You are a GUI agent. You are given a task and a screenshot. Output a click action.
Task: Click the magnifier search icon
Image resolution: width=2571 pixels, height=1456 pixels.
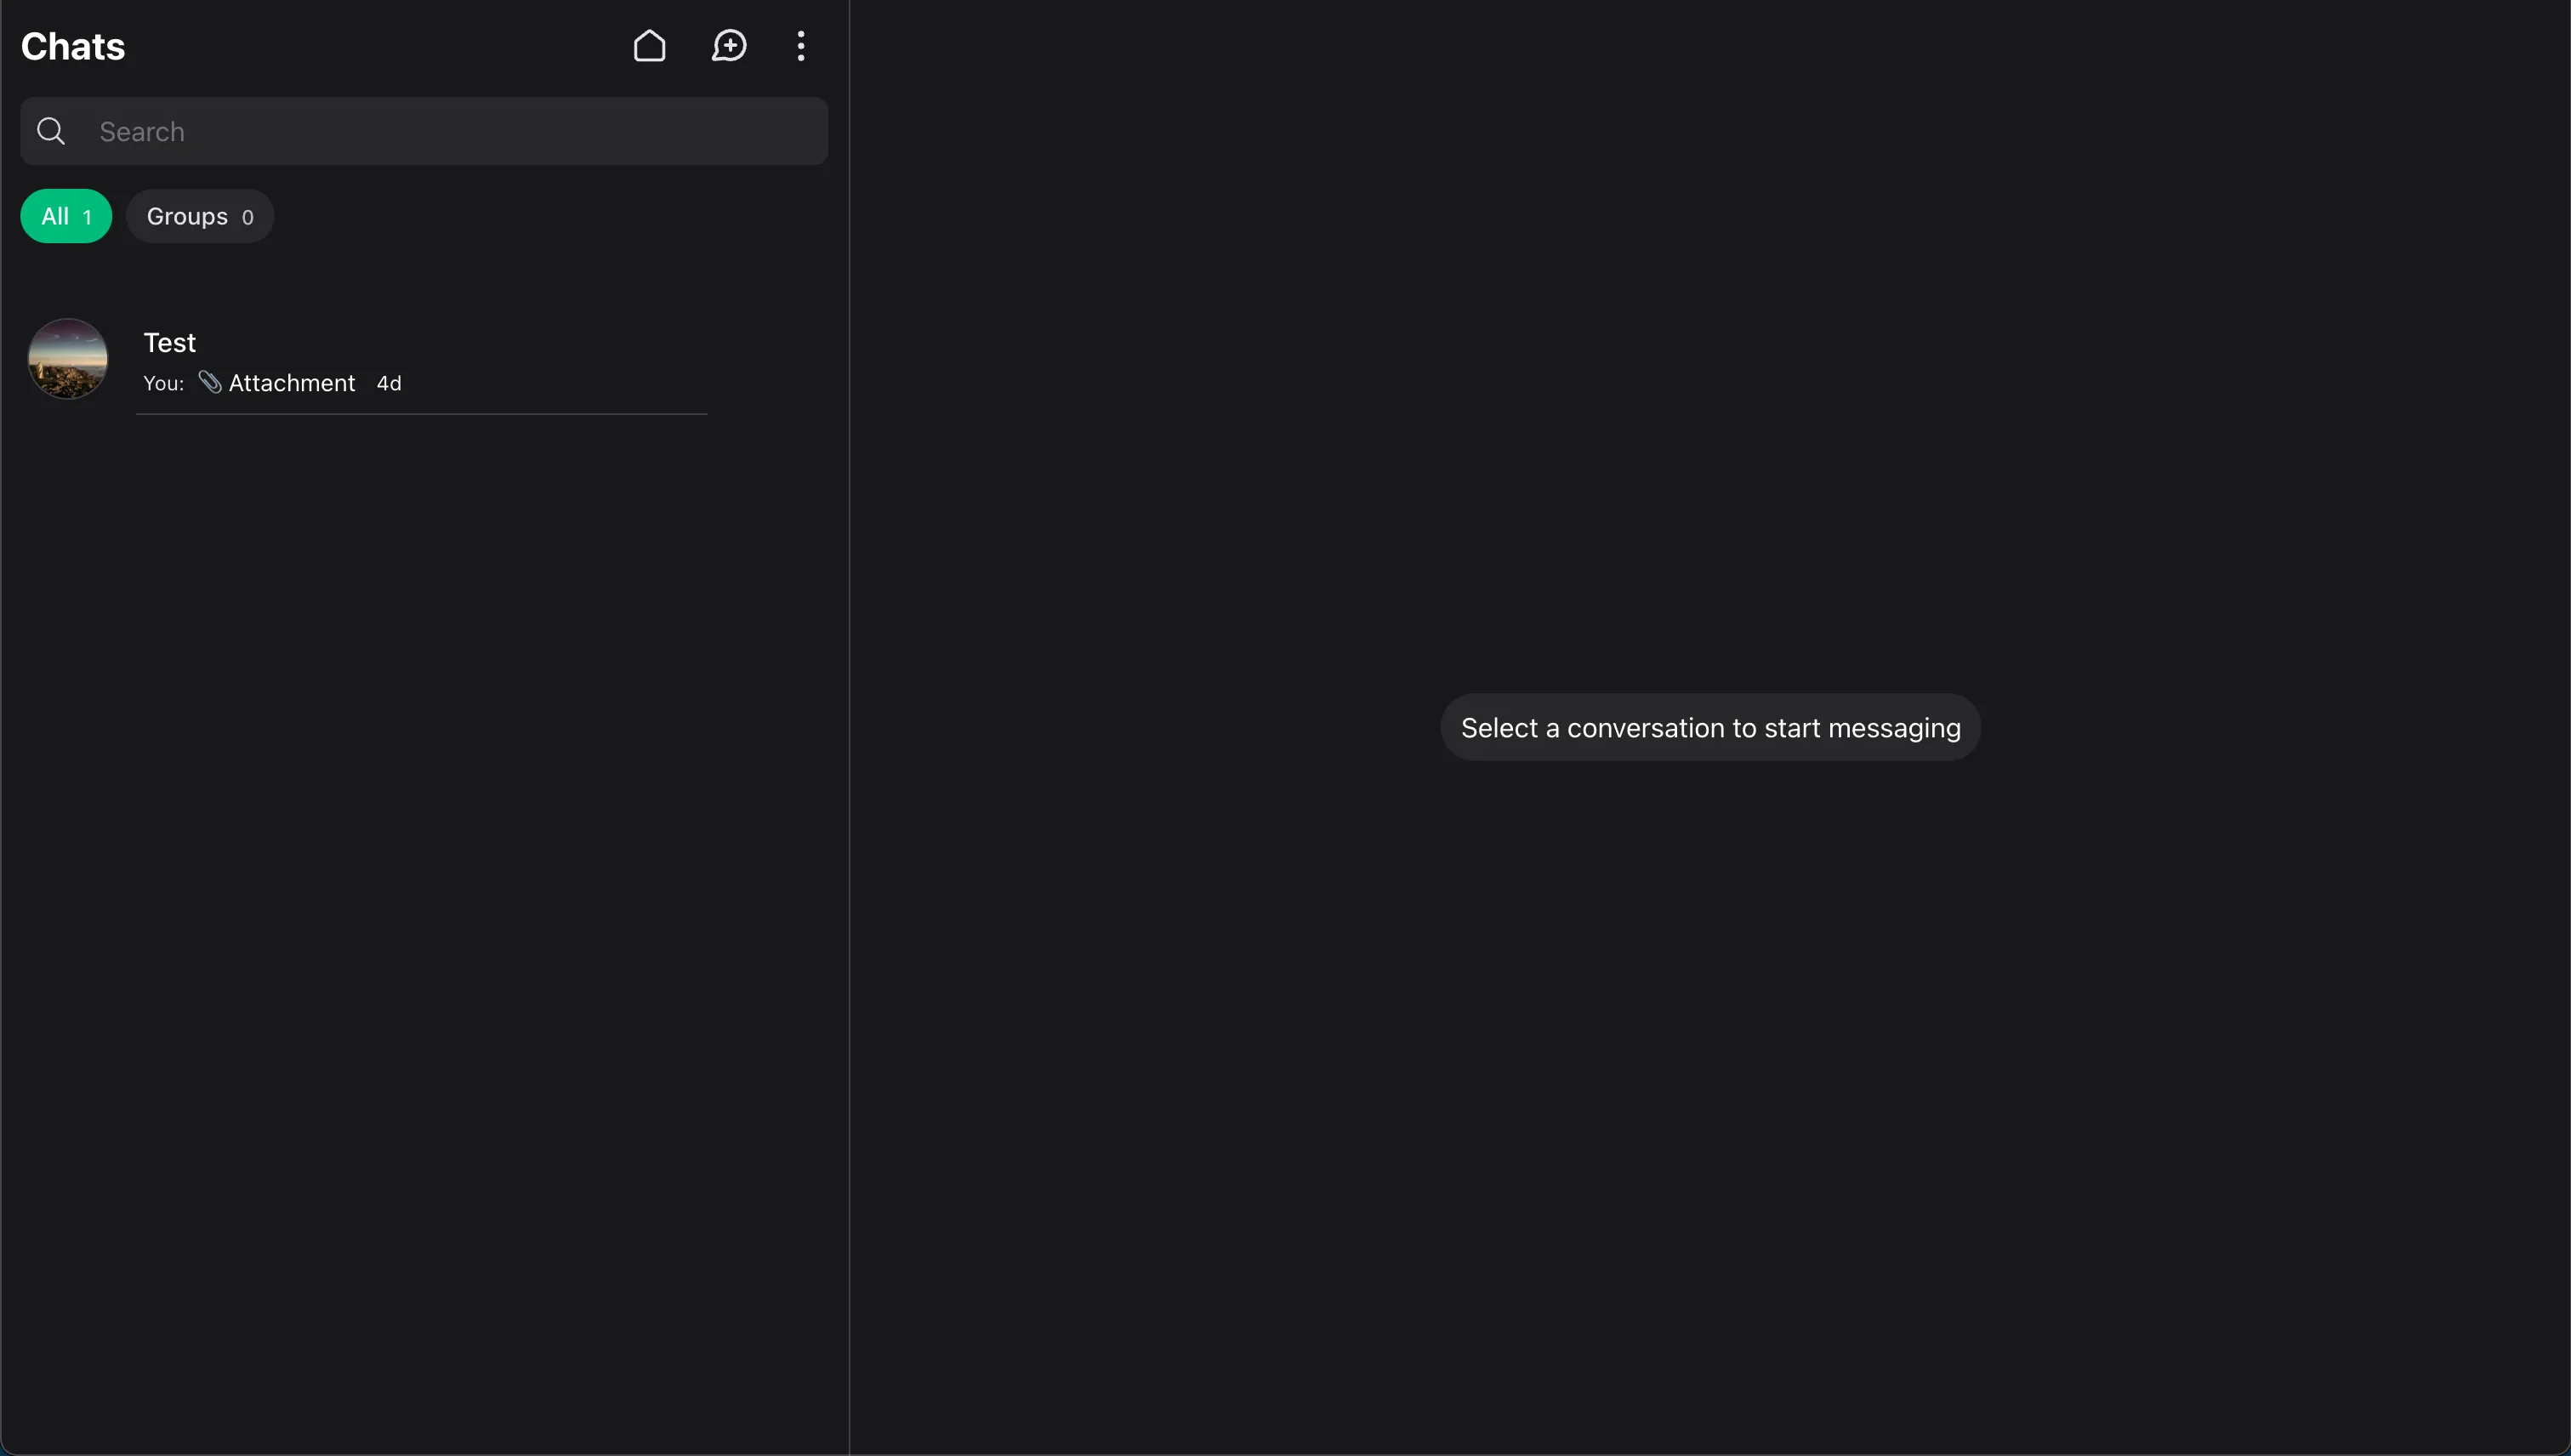tap(51, 131)
